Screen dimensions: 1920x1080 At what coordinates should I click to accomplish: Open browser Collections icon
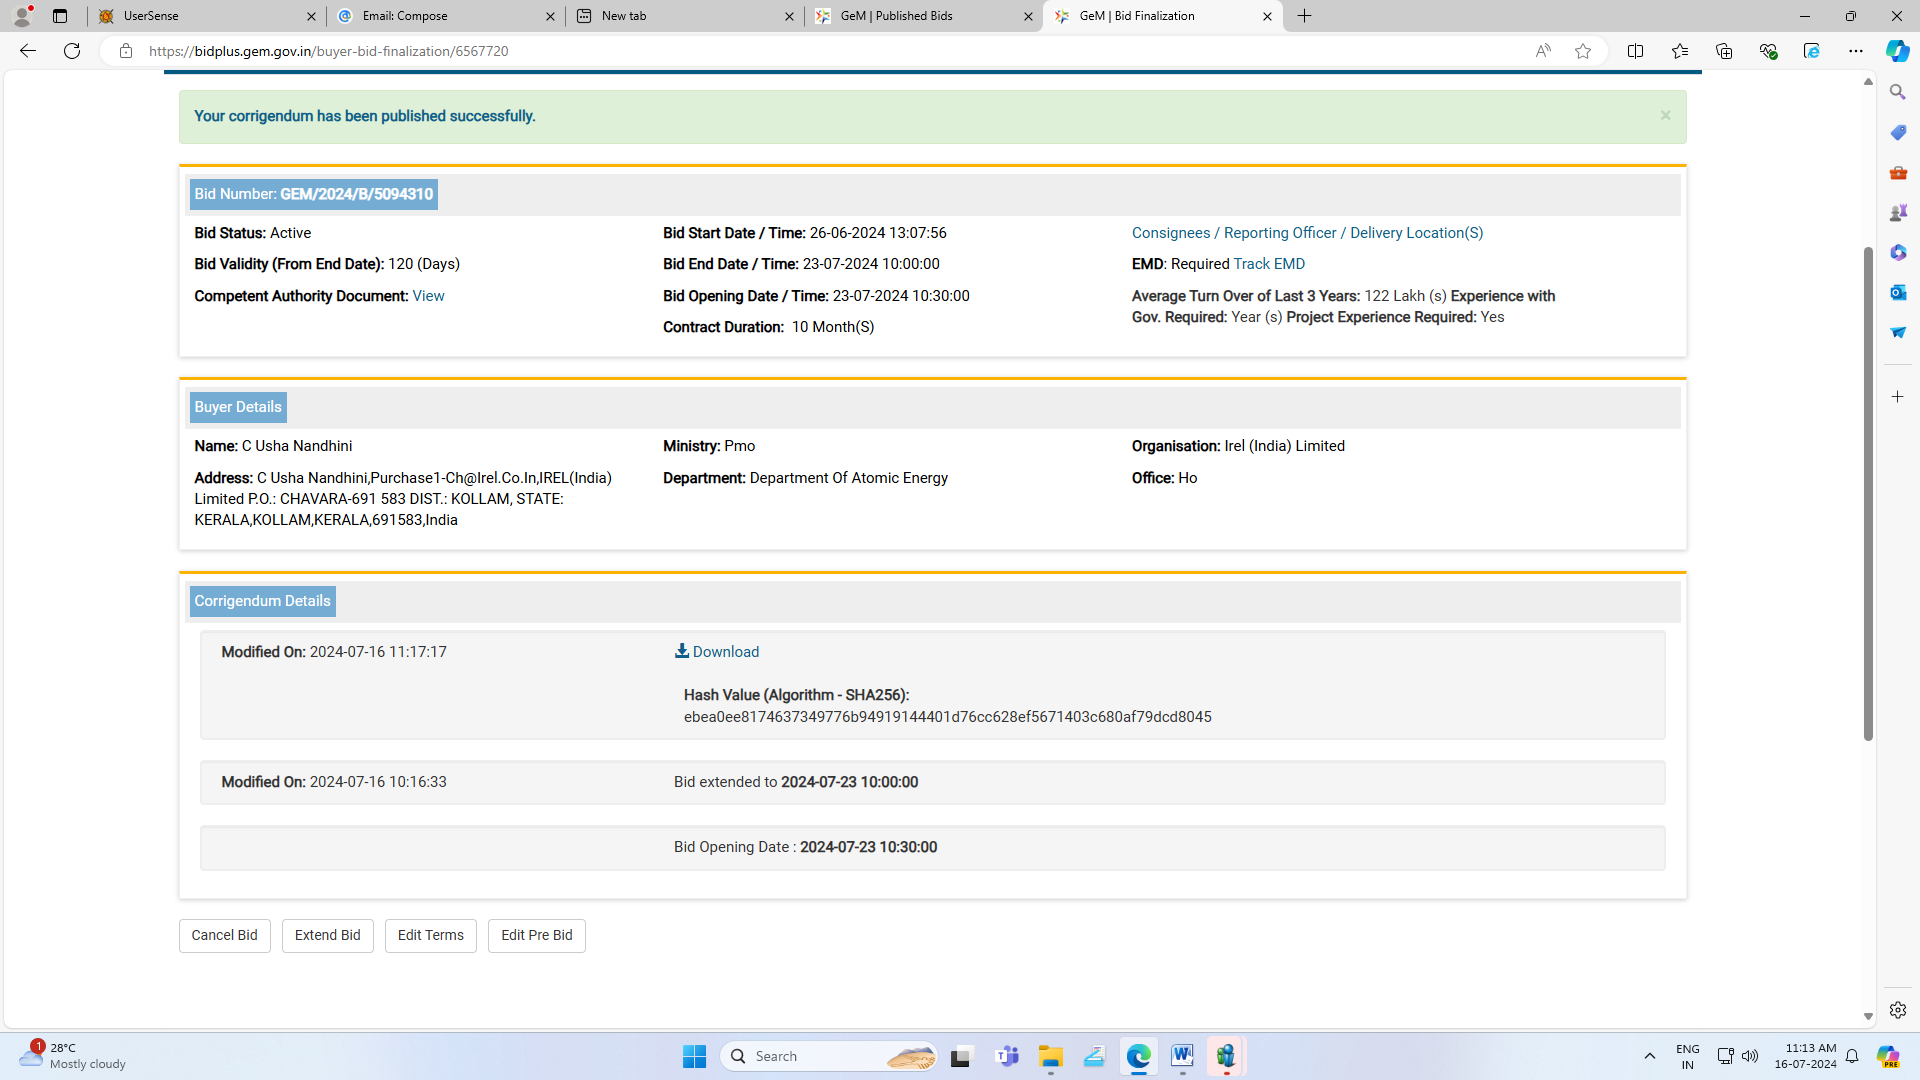click(x=1723, y=51)
